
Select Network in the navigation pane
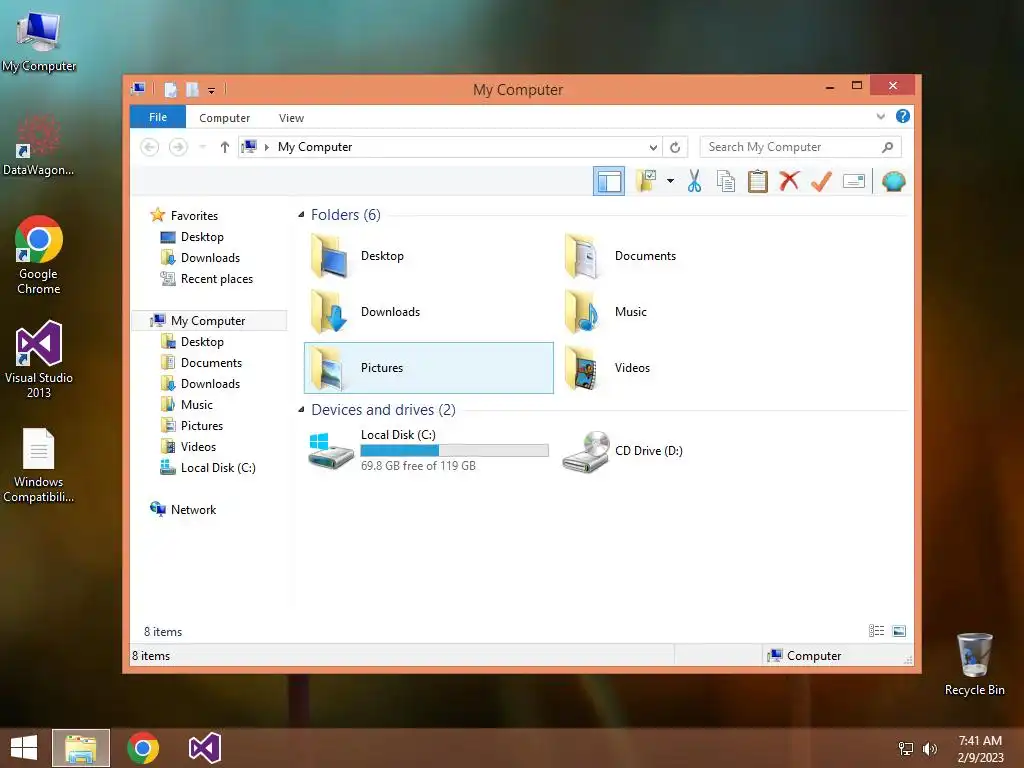(193, 509)
